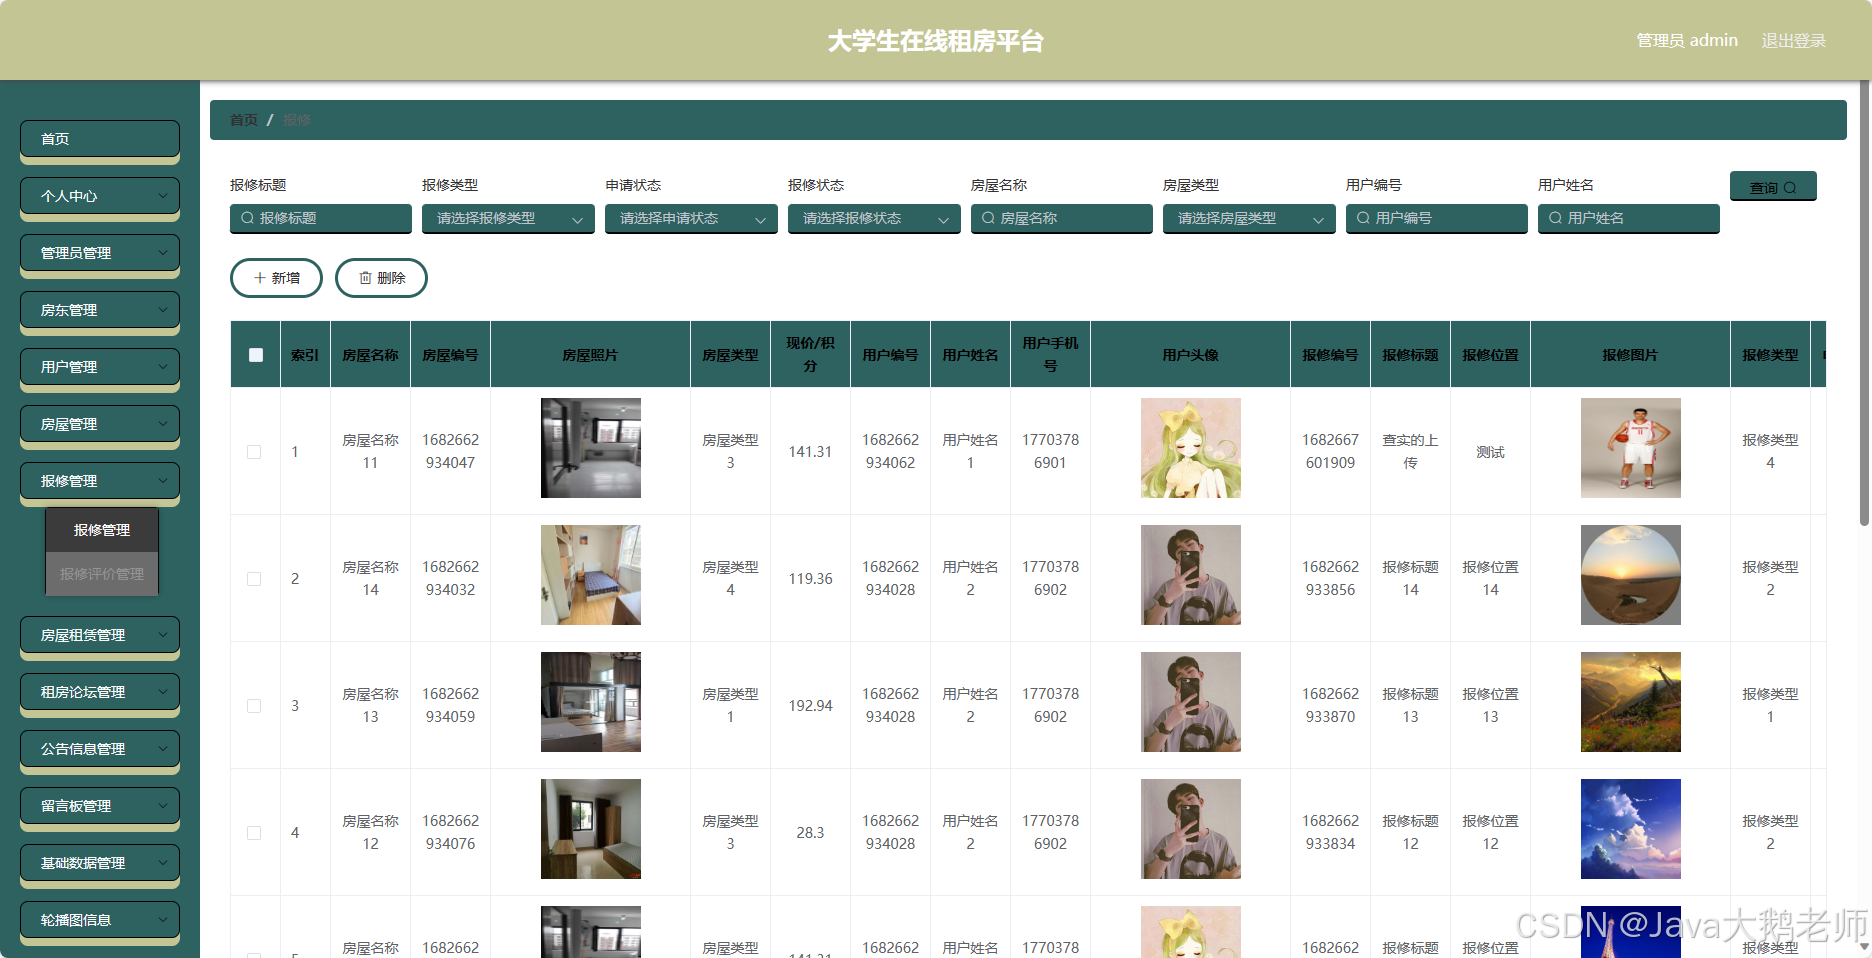Click the search icon in 房屋名称 field
The height and width of the screenshot is (958, 1872).
(x=988, y=218)
